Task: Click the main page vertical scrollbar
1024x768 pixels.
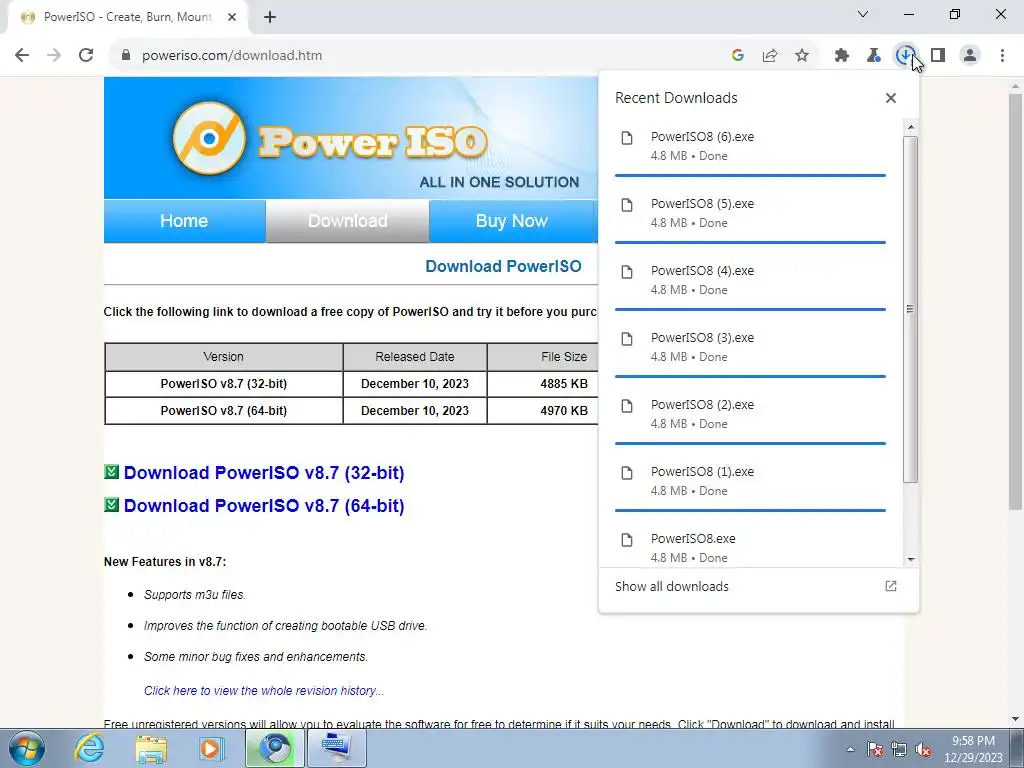Action: pyautogui.click(x=1015, y=300)
